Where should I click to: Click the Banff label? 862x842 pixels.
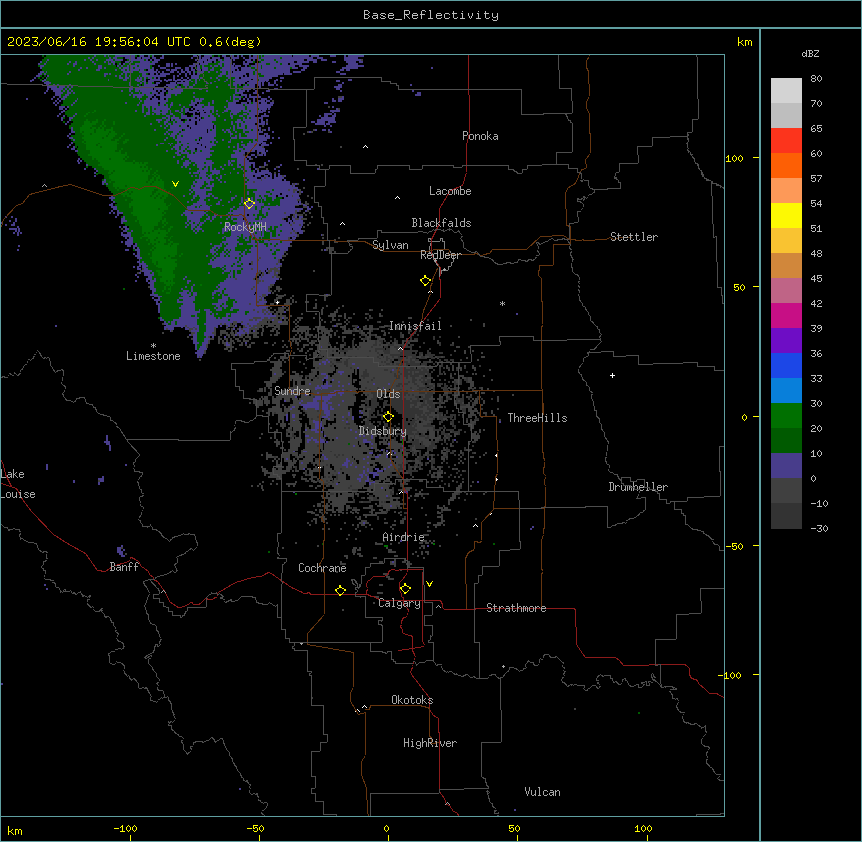click(x=124, y=567)
